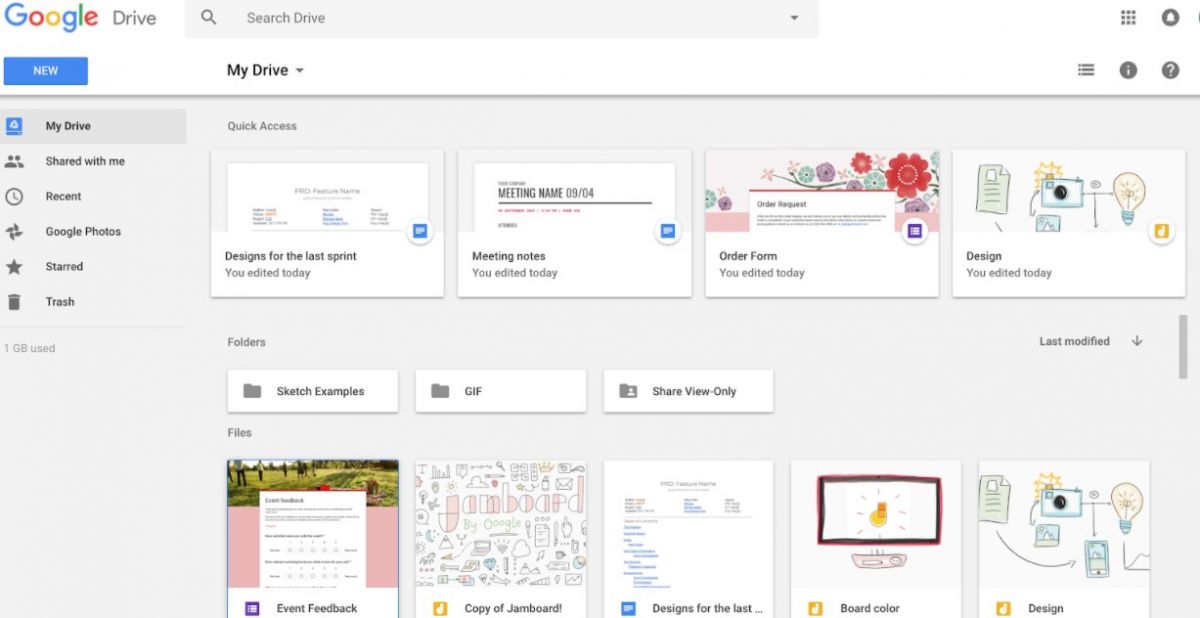Click the search magnifier icon
The width and height of the screenshot is (1200, 618).
pyautogui.click(x=208, y=18)
